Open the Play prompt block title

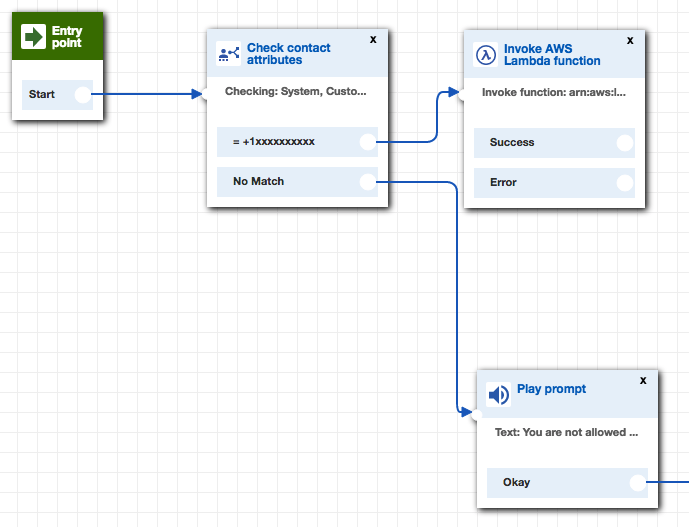coord(551,389)
